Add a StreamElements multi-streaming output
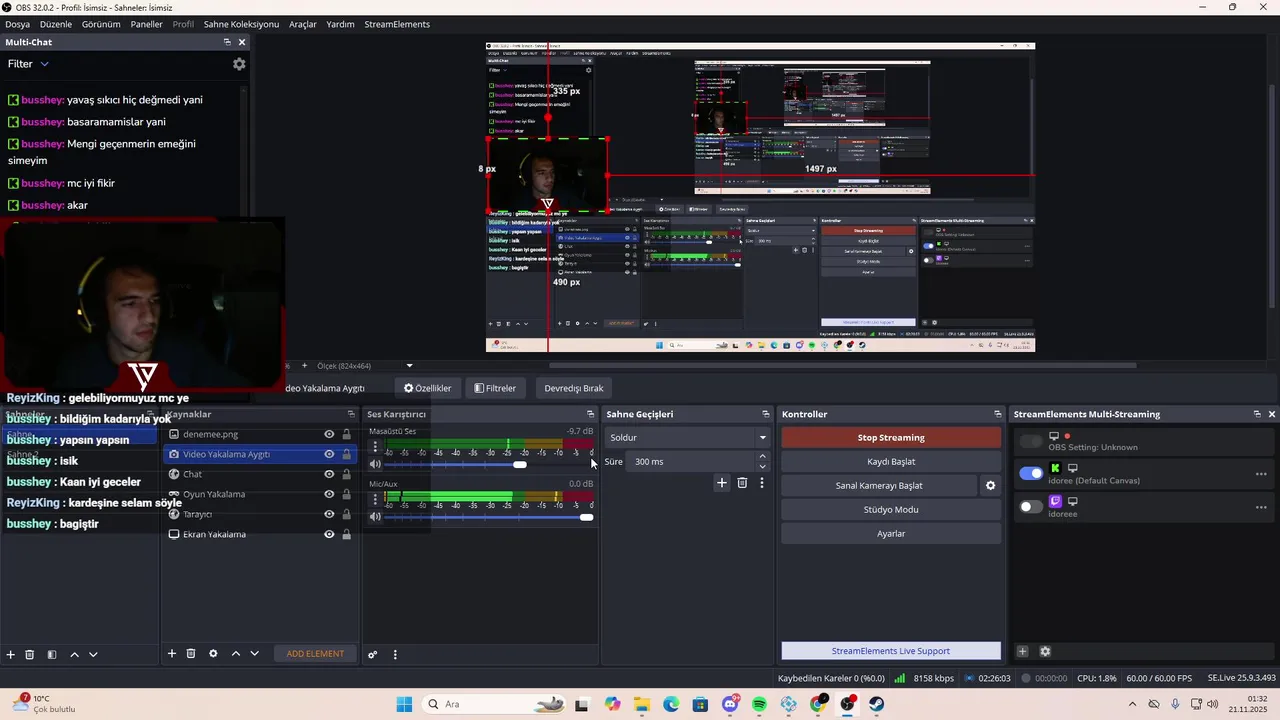The image size is (1280, 720). point(1023,651)
